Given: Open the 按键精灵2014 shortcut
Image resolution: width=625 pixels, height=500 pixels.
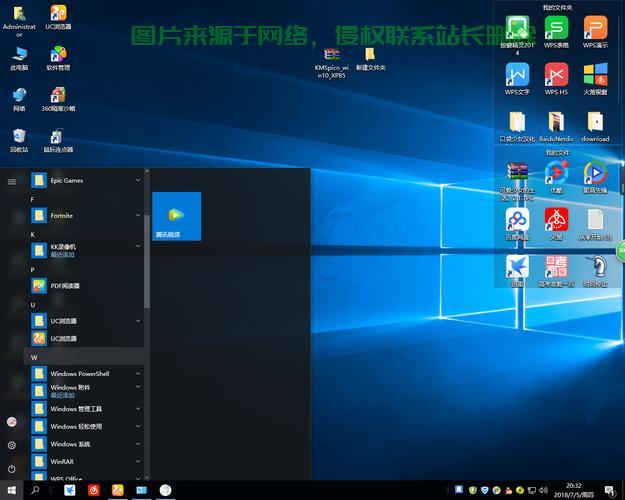Looking at the screenshot, I should coord(517,35).
